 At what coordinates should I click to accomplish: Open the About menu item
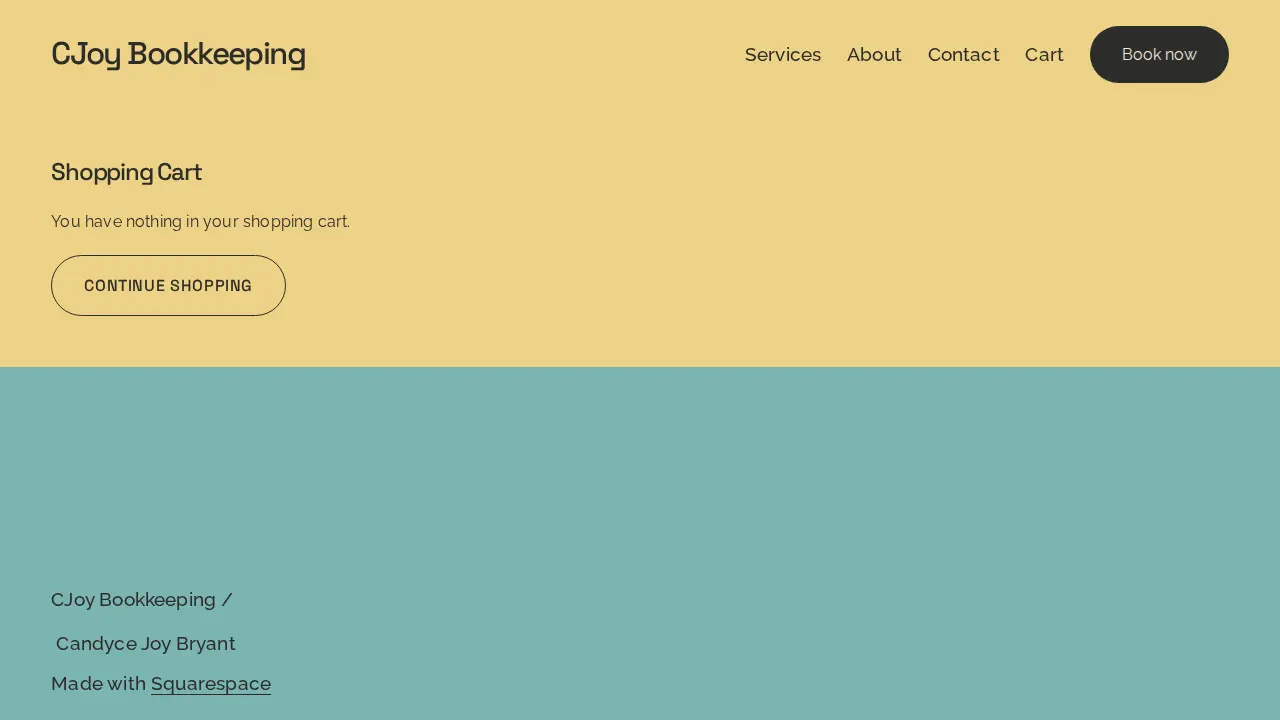874,54
